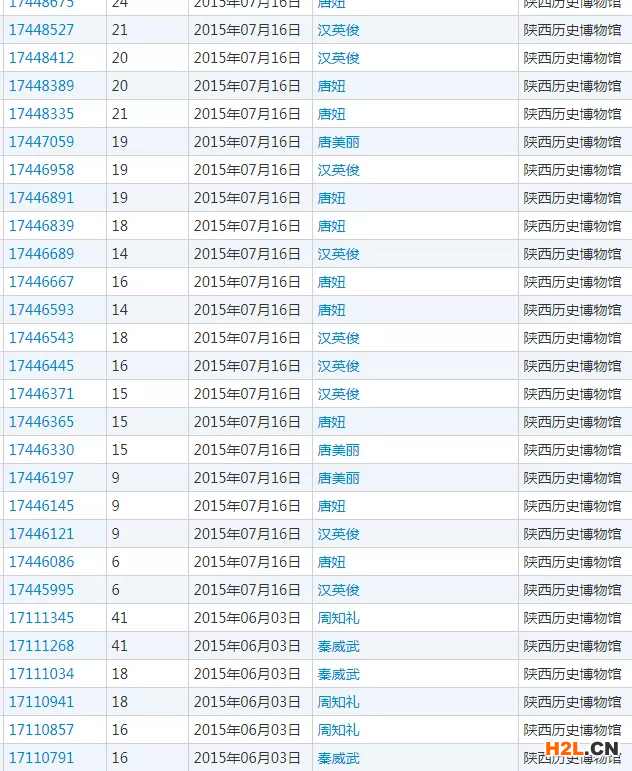Screen dimensions: 632x771
Task: Click 汉英俊 in row 17446543
Action: click(x=338, y=339)
